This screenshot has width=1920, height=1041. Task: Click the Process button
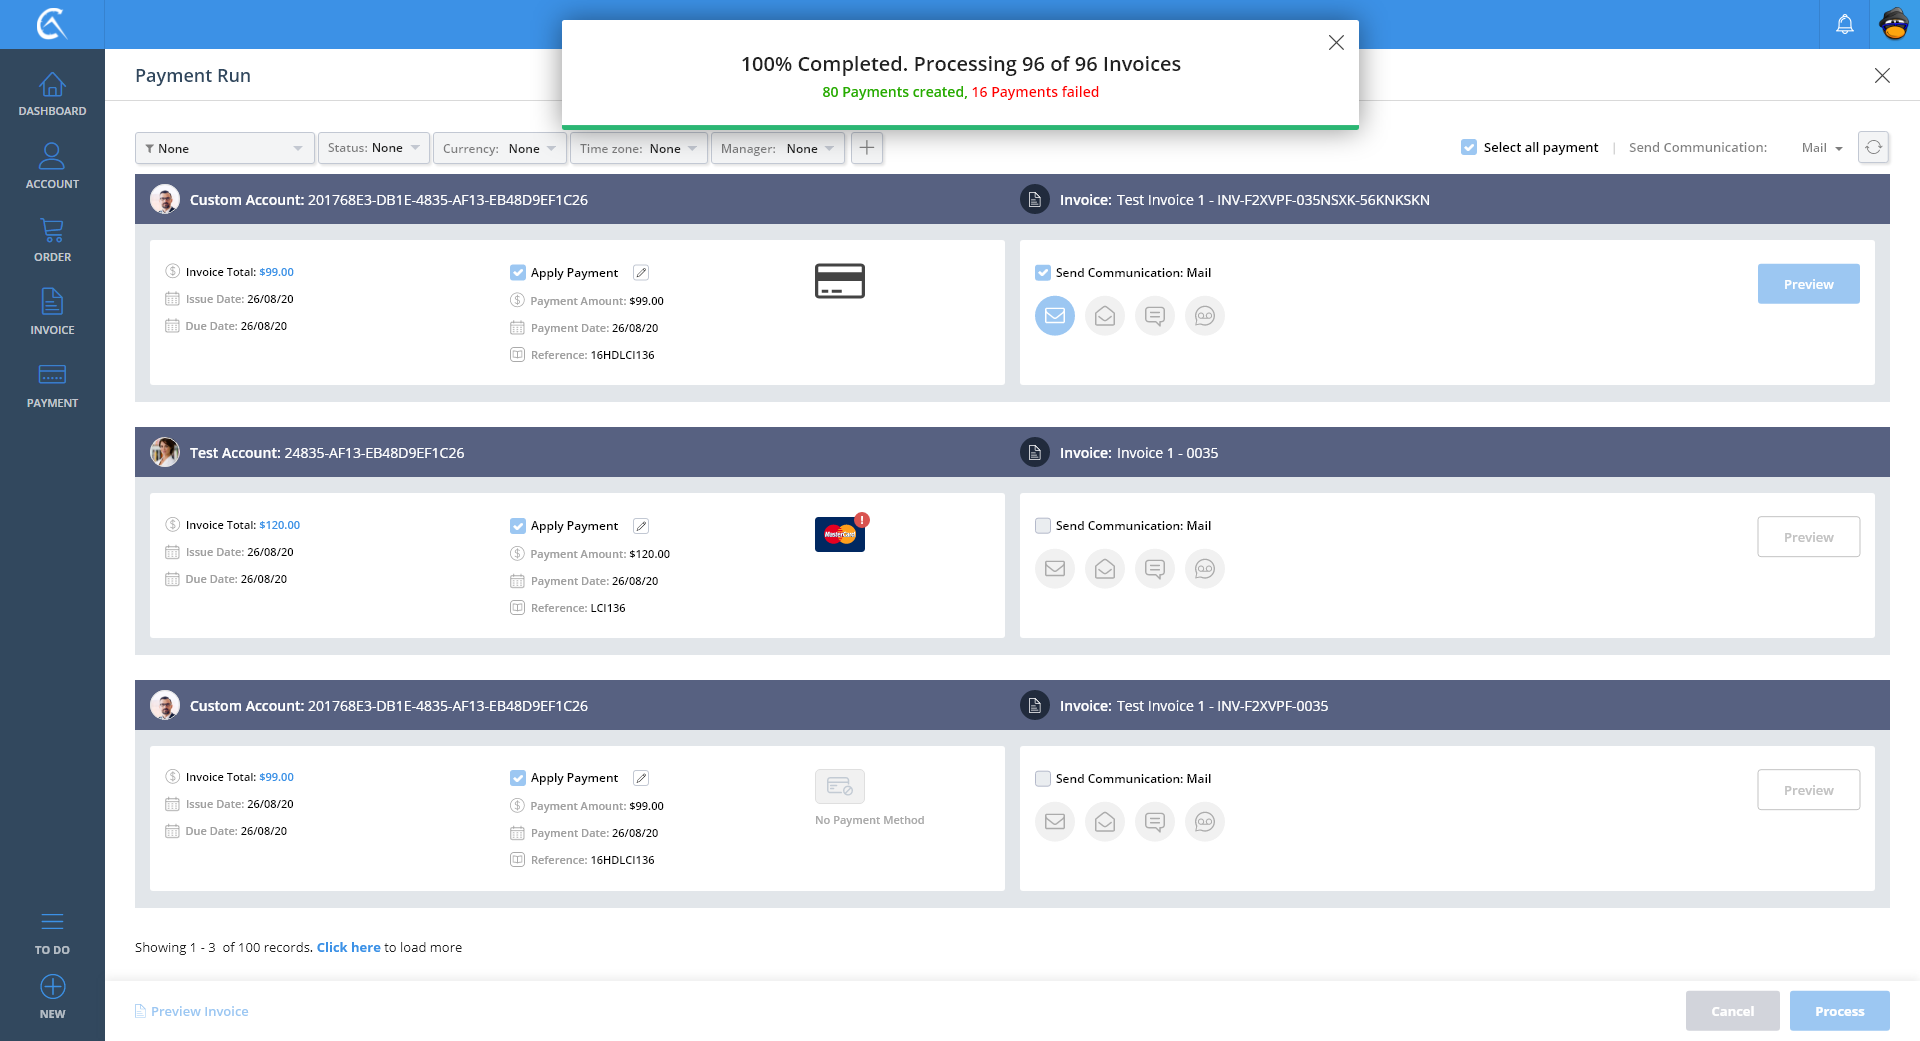(1839, 1011)
